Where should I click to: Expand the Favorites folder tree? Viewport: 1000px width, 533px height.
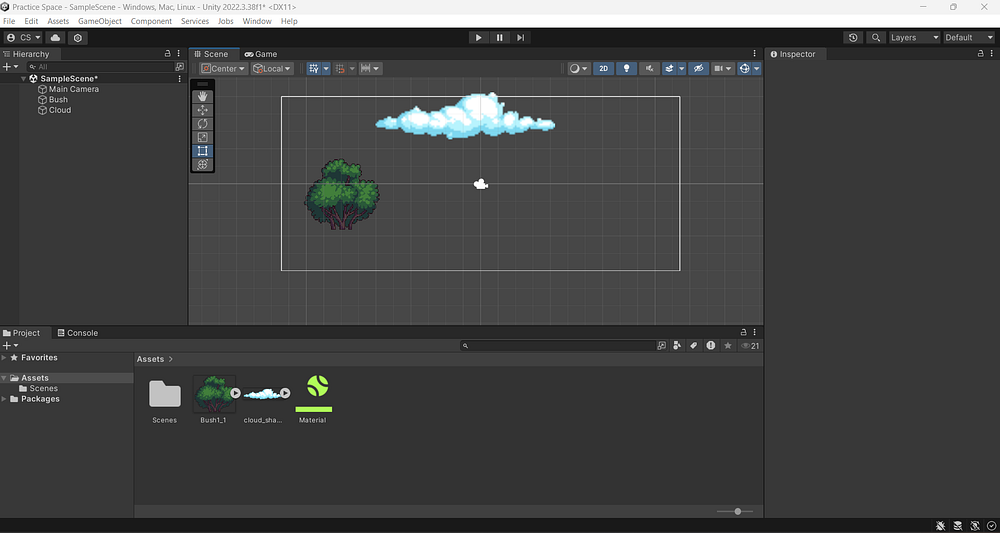[5, 358]
